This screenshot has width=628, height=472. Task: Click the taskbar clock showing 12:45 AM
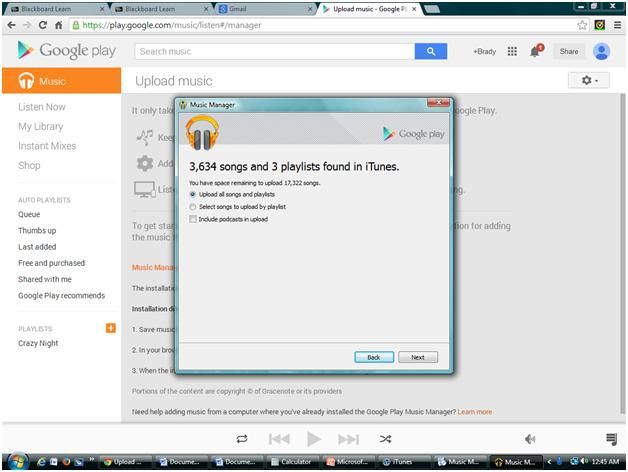tap(605, 462)
